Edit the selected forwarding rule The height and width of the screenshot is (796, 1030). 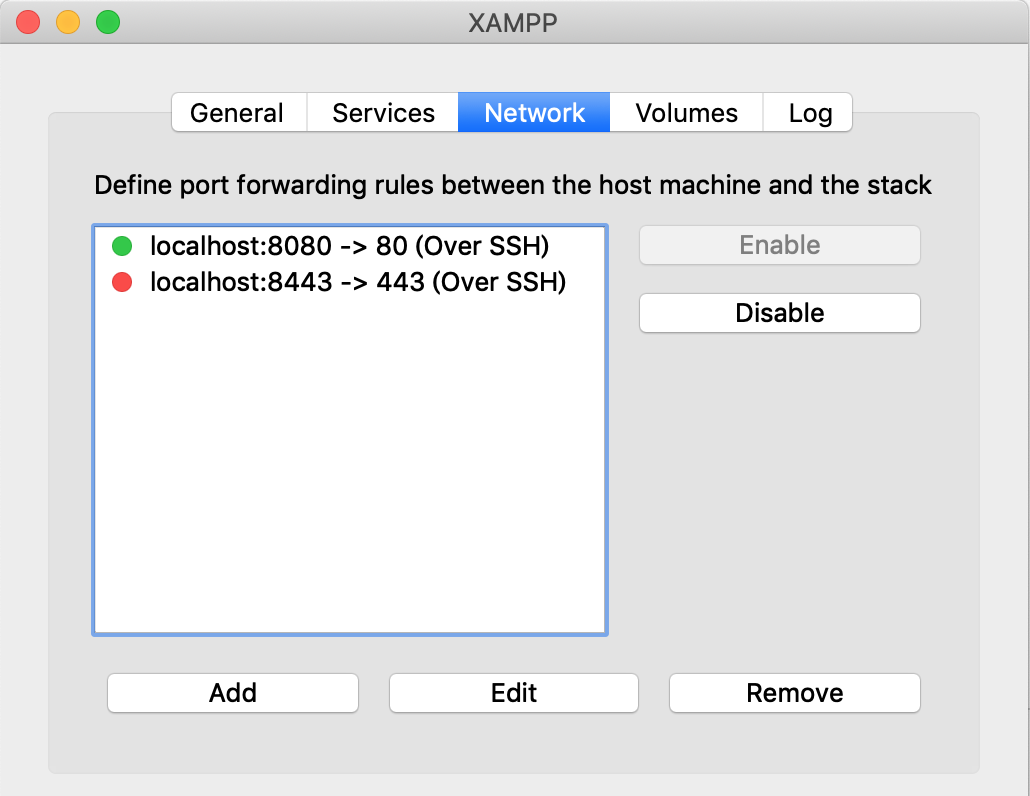(514, 693)
